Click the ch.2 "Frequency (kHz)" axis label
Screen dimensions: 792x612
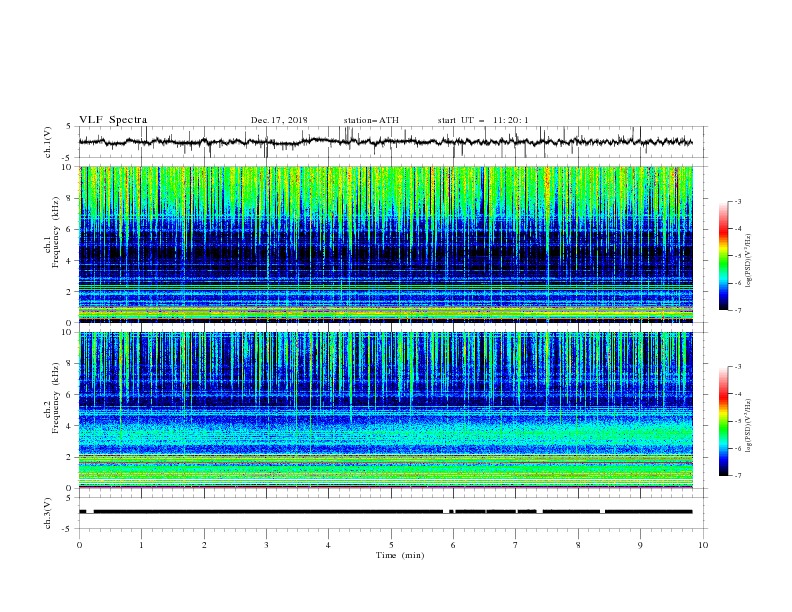click(56, 398)
